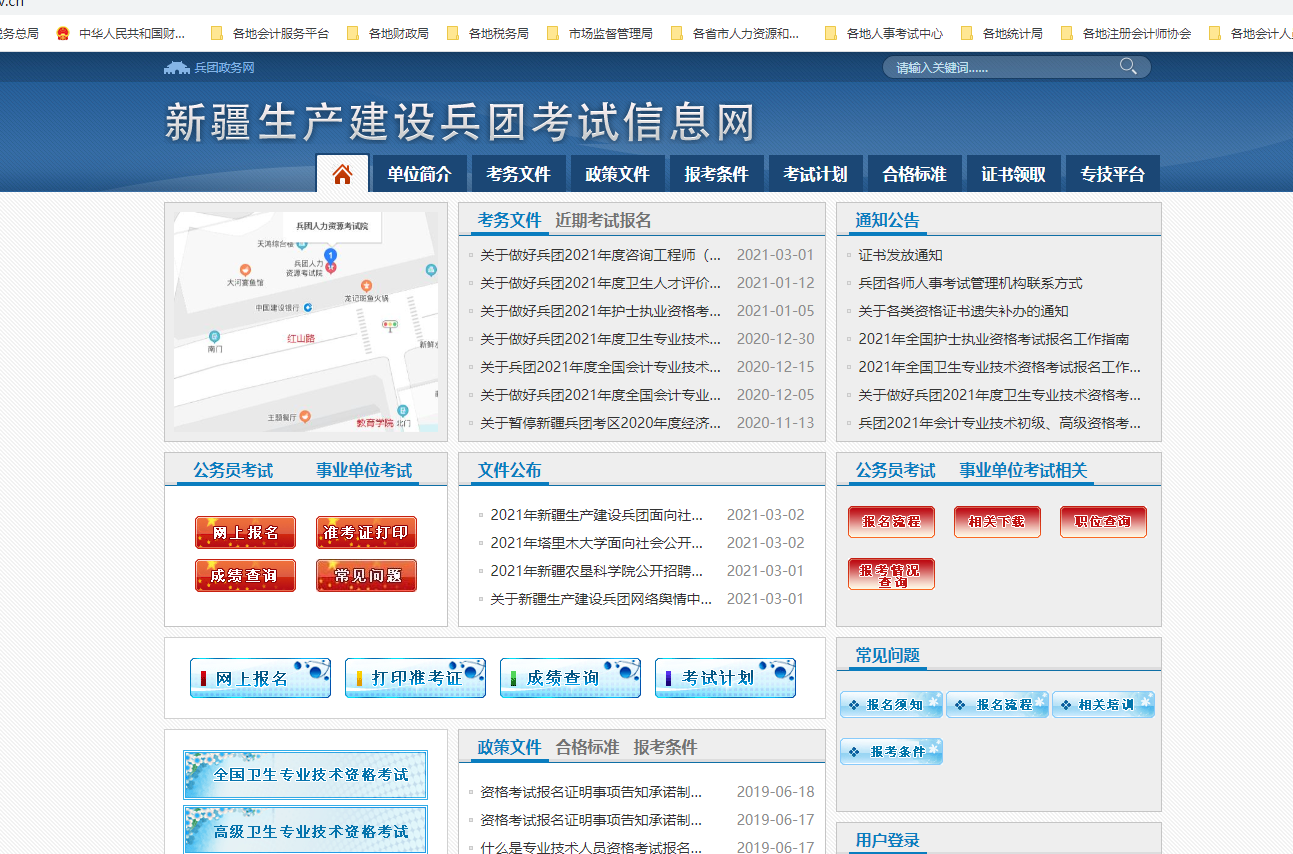This screenshot has width=1293, height=854.
Task: Open the blue 考试计划 banner button
Action: click(725, 678)
